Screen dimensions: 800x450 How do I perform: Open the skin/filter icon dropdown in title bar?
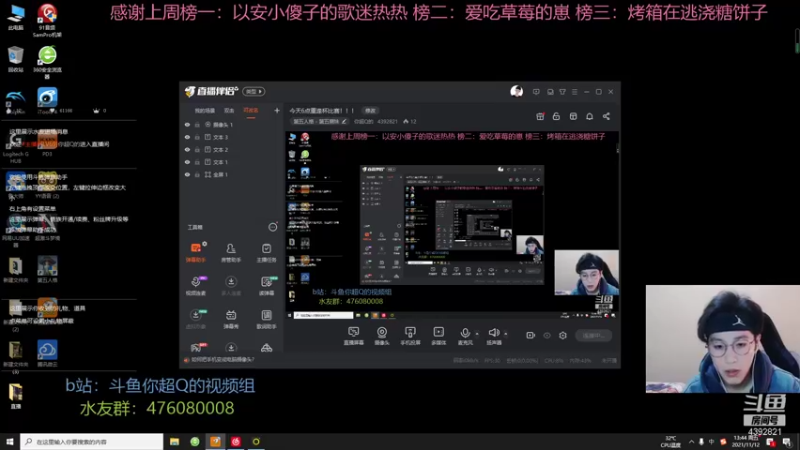562,92
